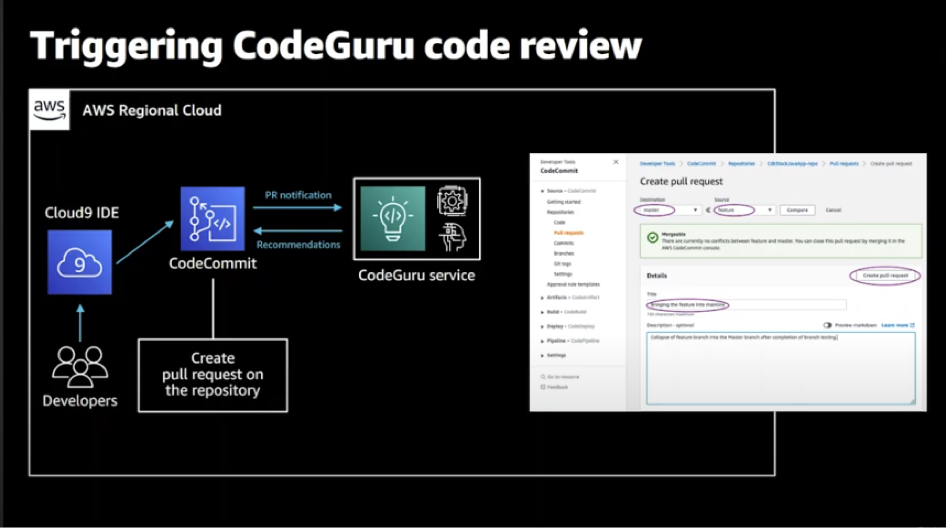Expand the Deploy CodeDeploy section
This screenshot has height=528, width=946.
pos(542,326)
